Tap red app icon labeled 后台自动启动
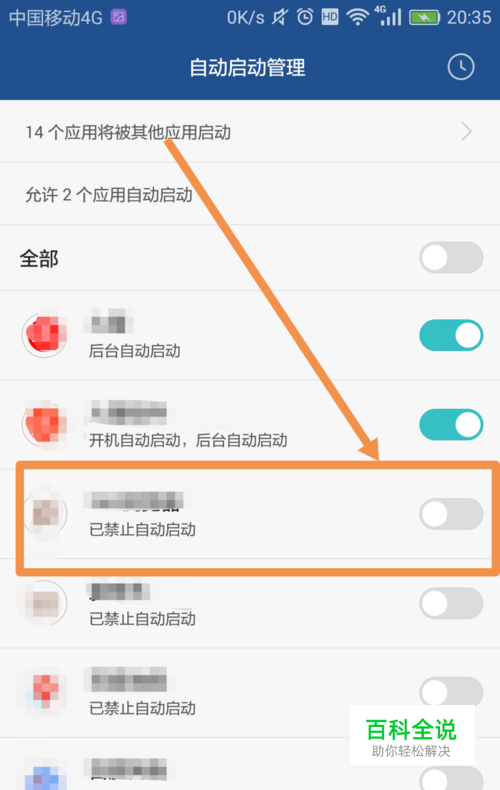The image size is (500, 790). [x=45, y=335]
